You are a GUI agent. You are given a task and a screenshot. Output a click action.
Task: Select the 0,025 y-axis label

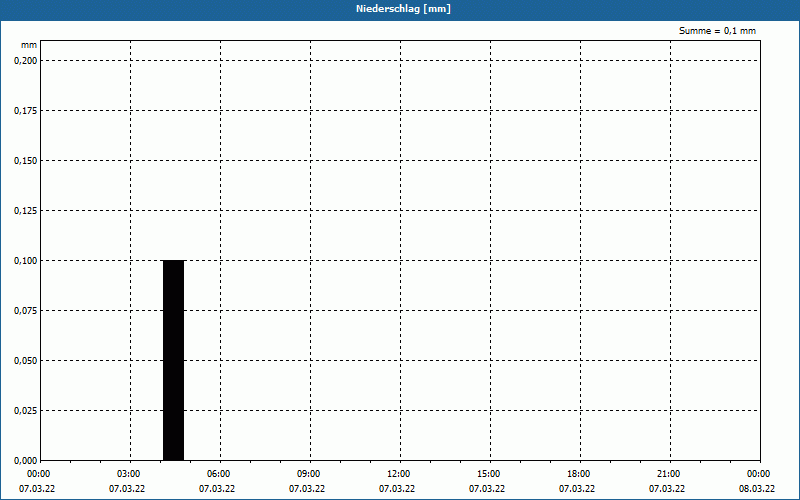[x=26, y=411]
